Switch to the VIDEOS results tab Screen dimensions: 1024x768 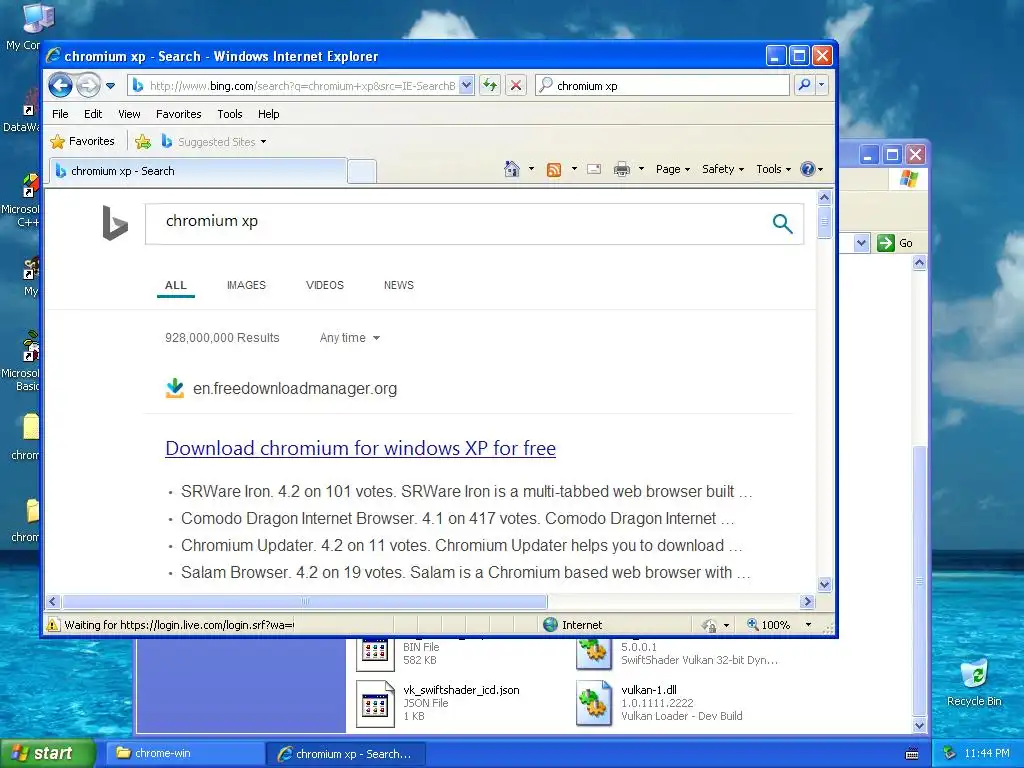point(325,285)
